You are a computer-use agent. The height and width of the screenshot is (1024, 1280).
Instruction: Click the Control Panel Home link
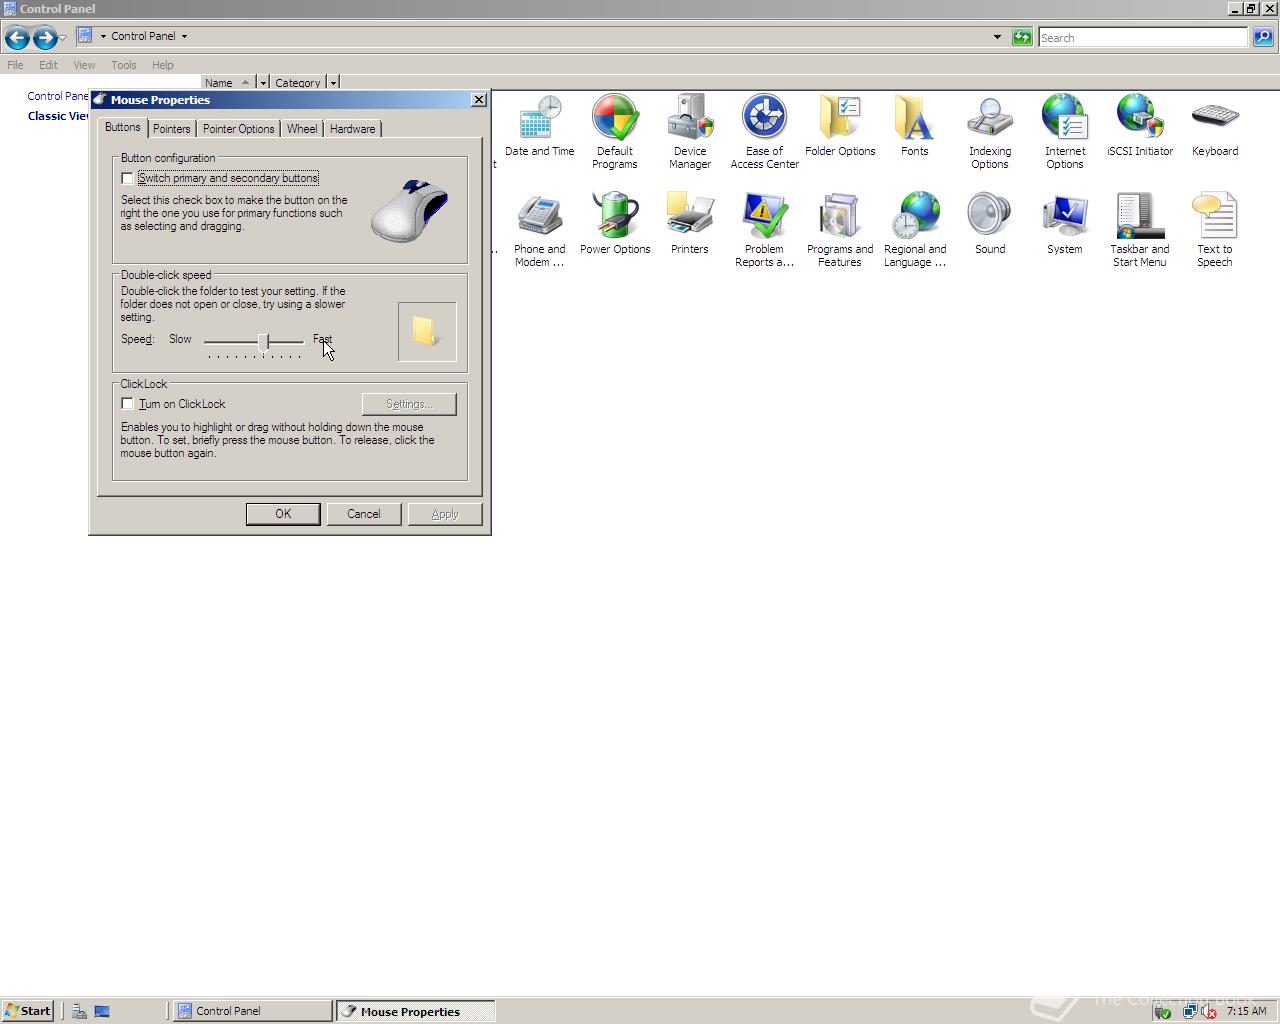tap(58, 96)
